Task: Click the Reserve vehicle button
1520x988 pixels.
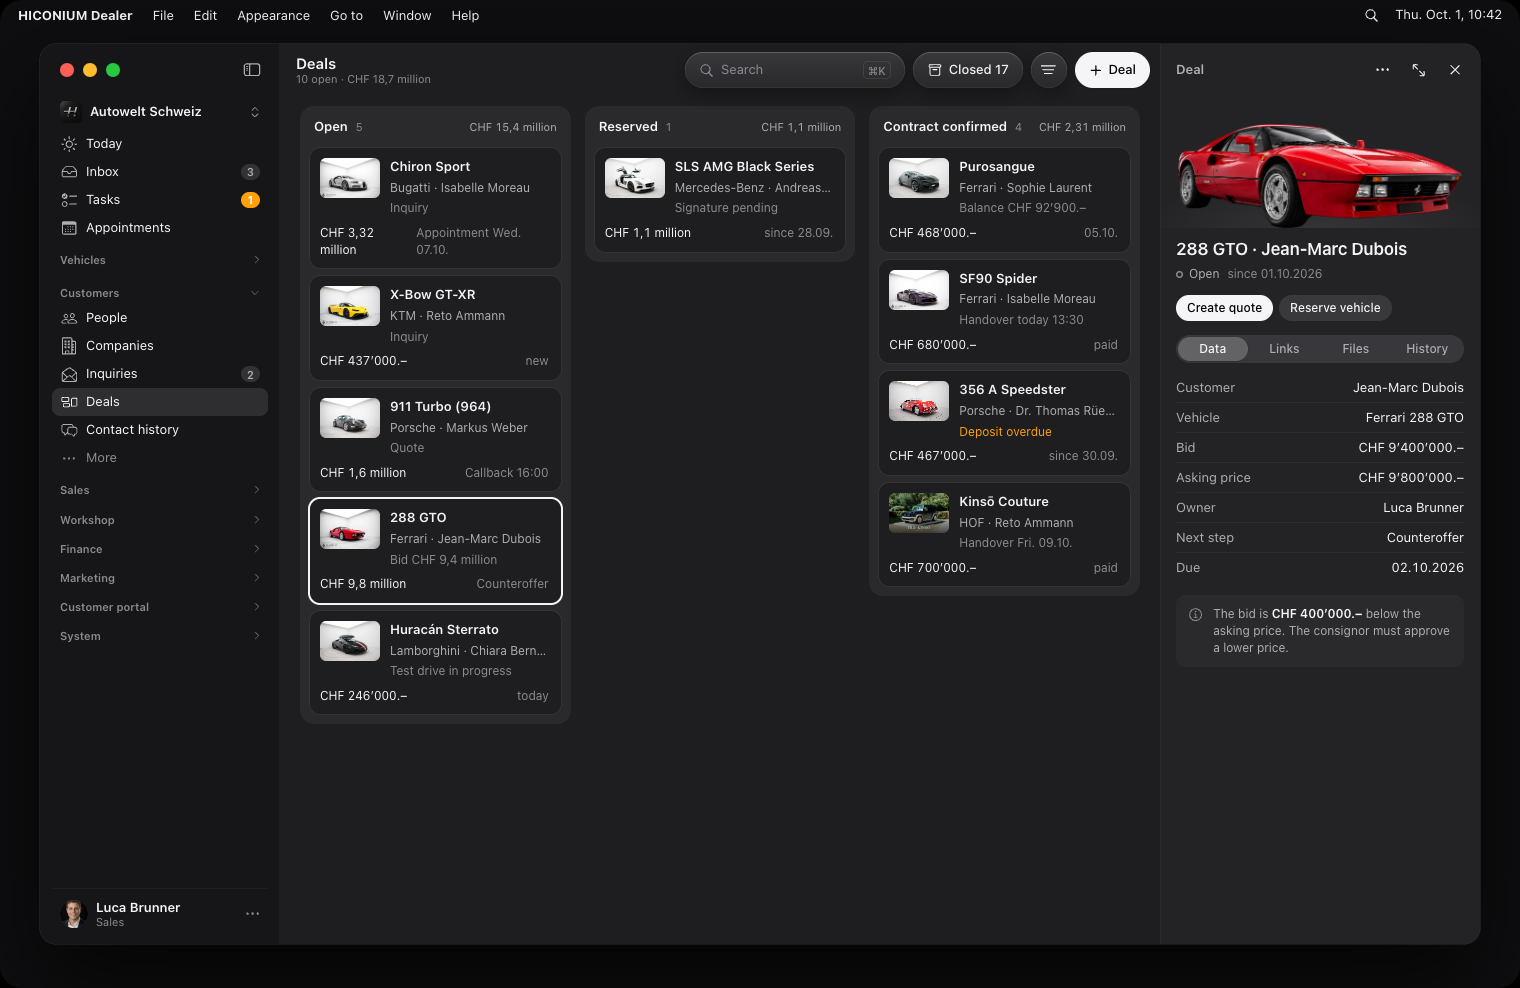Action: coord(1335,308)
